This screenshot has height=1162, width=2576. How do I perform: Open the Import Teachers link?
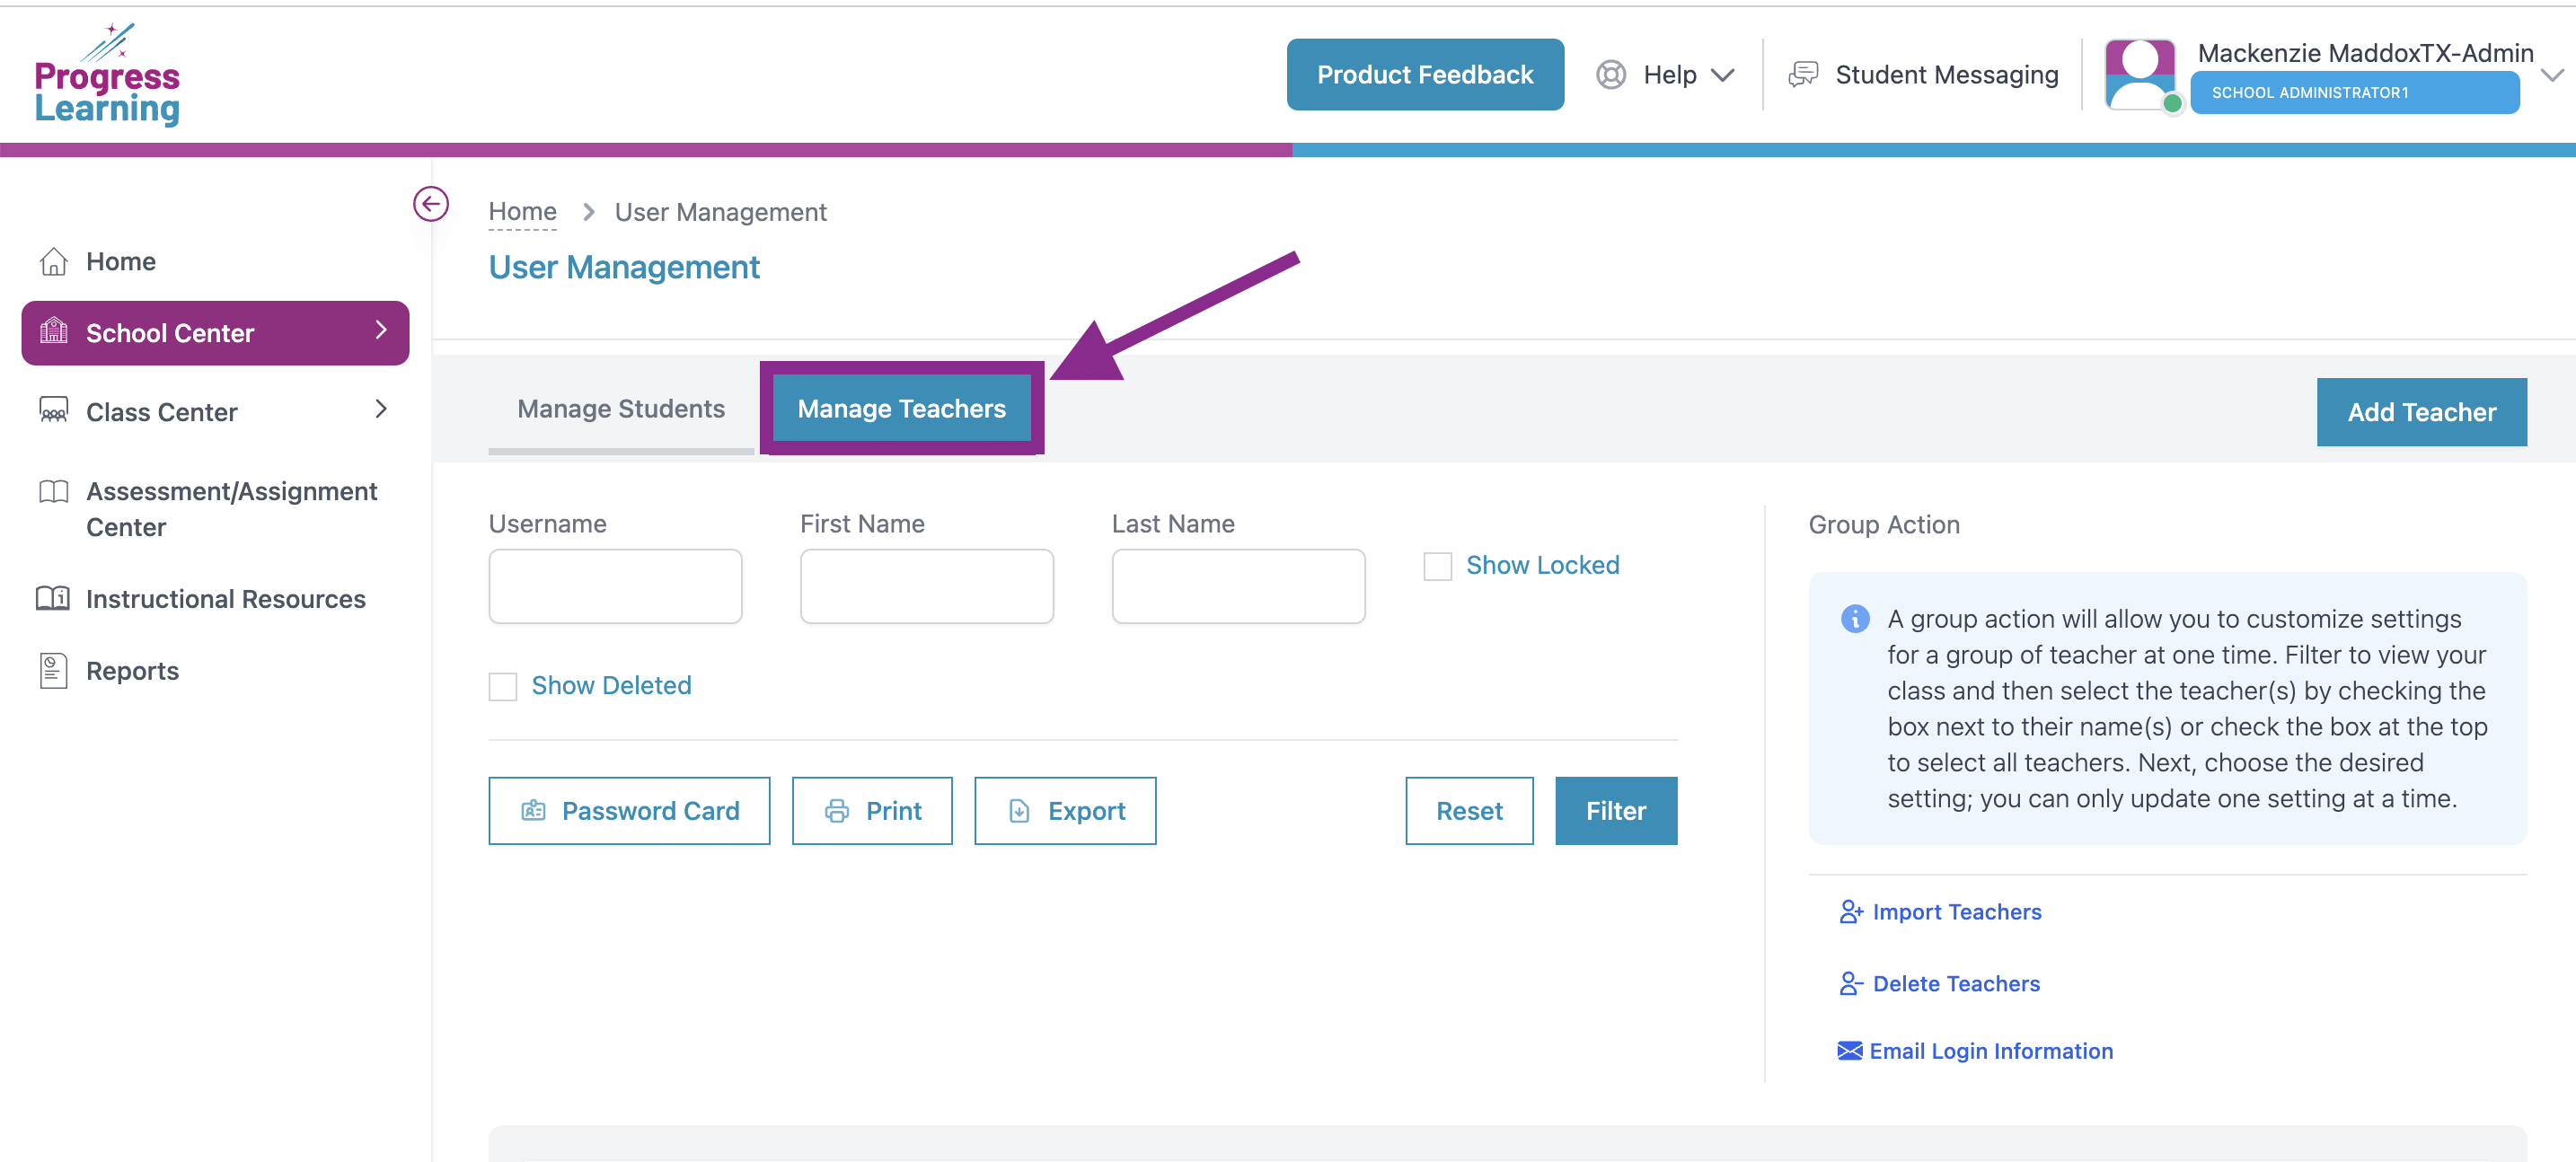pos(1957,911)
